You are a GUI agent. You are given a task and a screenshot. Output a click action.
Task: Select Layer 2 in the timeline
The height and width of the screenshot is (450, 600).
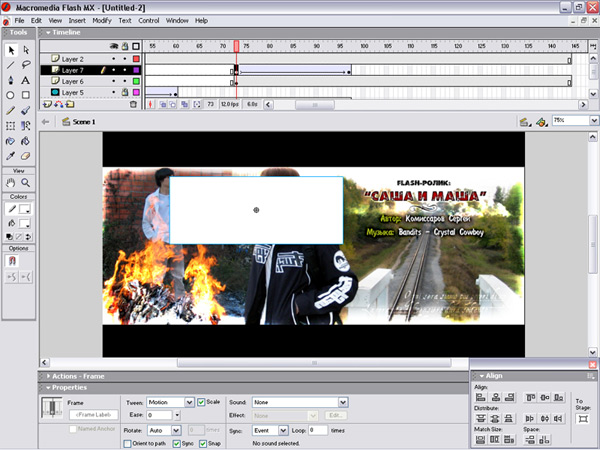(72, 59)
